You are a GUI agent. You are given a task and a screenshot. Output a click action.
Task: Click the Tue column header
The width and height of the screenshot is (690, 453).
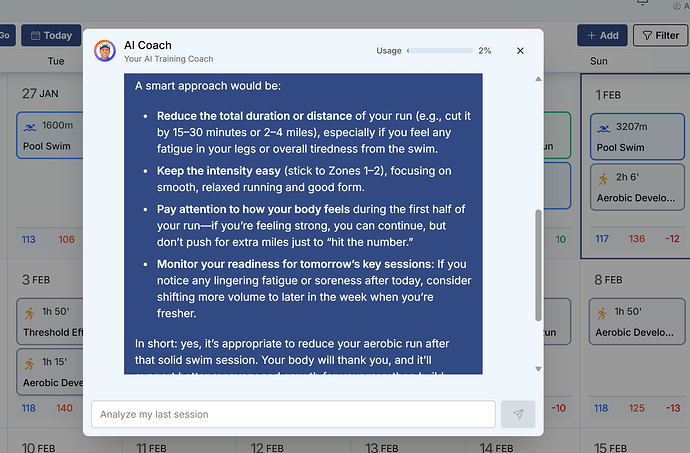pos(56,61)
